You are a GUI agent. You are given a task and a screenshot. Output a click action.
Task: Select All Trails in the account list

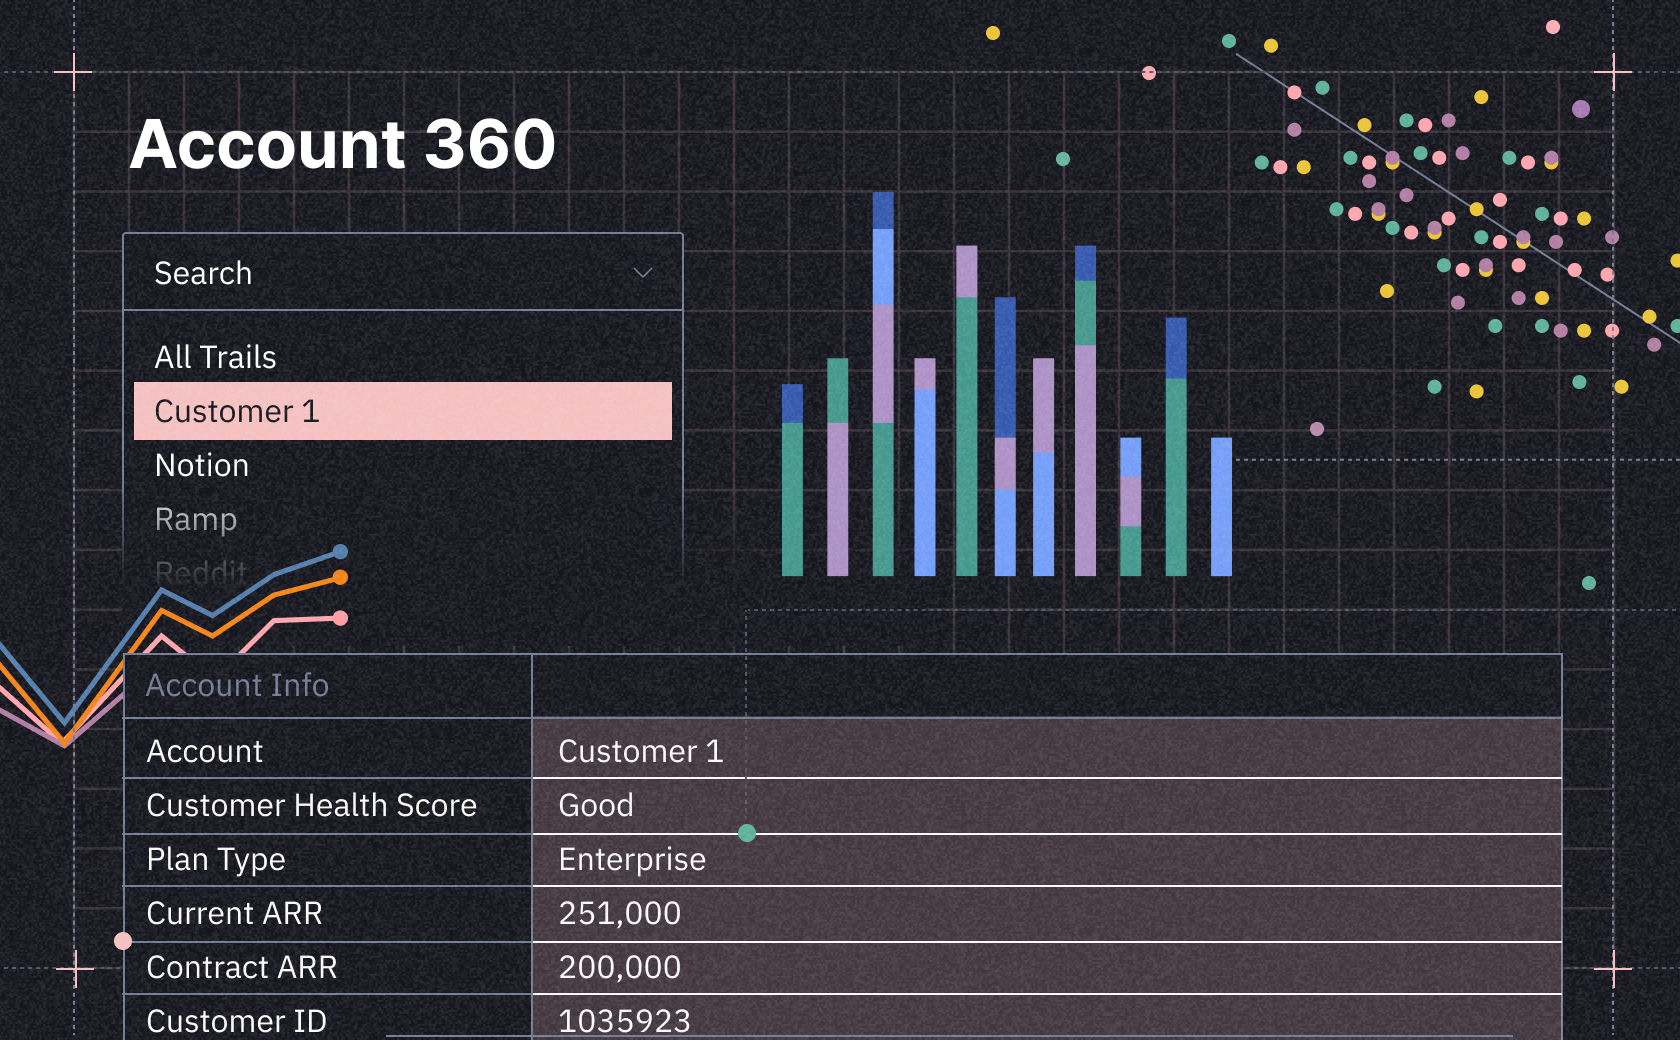(214, 356)
